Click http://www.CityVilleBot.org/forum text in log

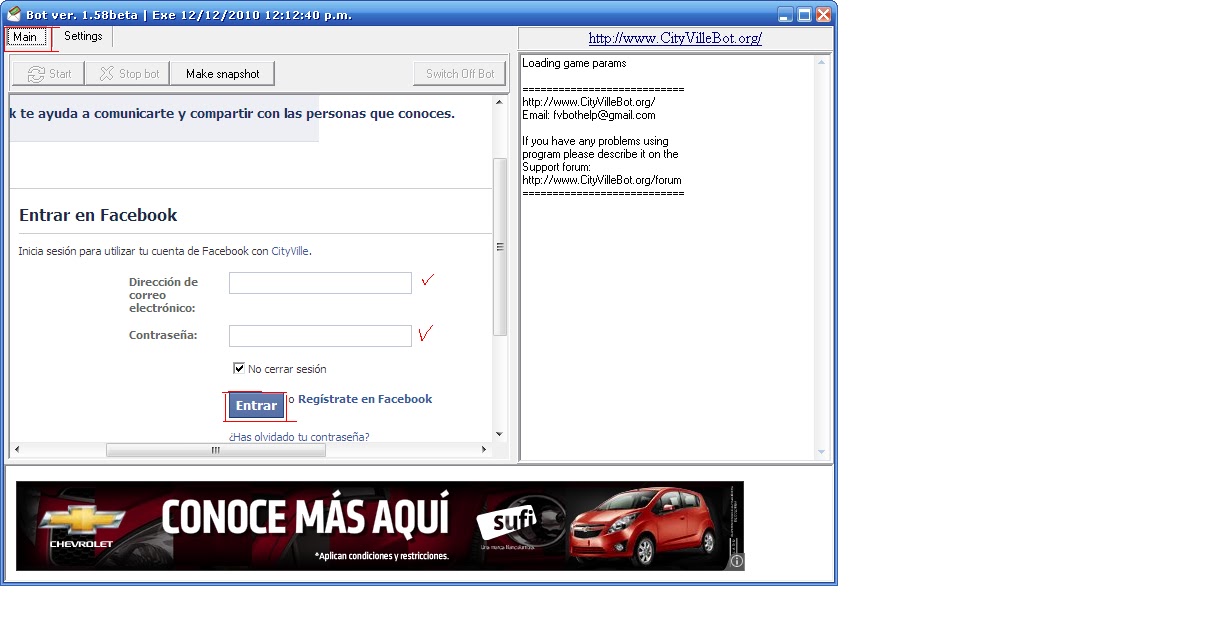point(602,180)
